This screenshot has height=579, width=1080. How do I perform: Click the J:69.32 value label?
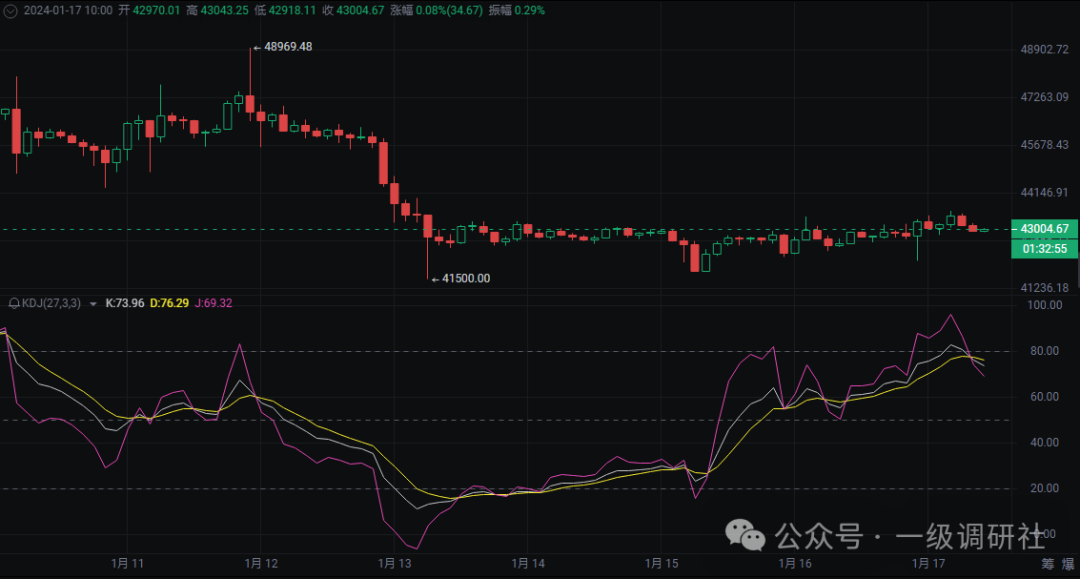pos(214,304)
